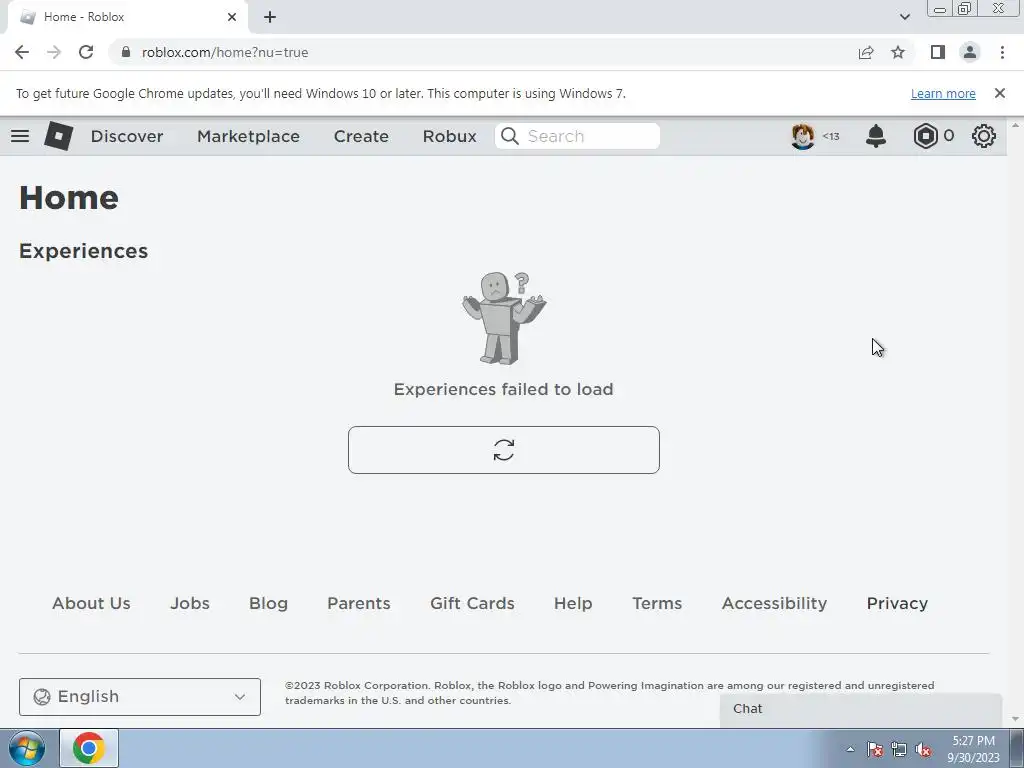Expand the English language dropdown
Viewport: 1024px width, 768px height.
pyautogui.click(x=140, y=697)
